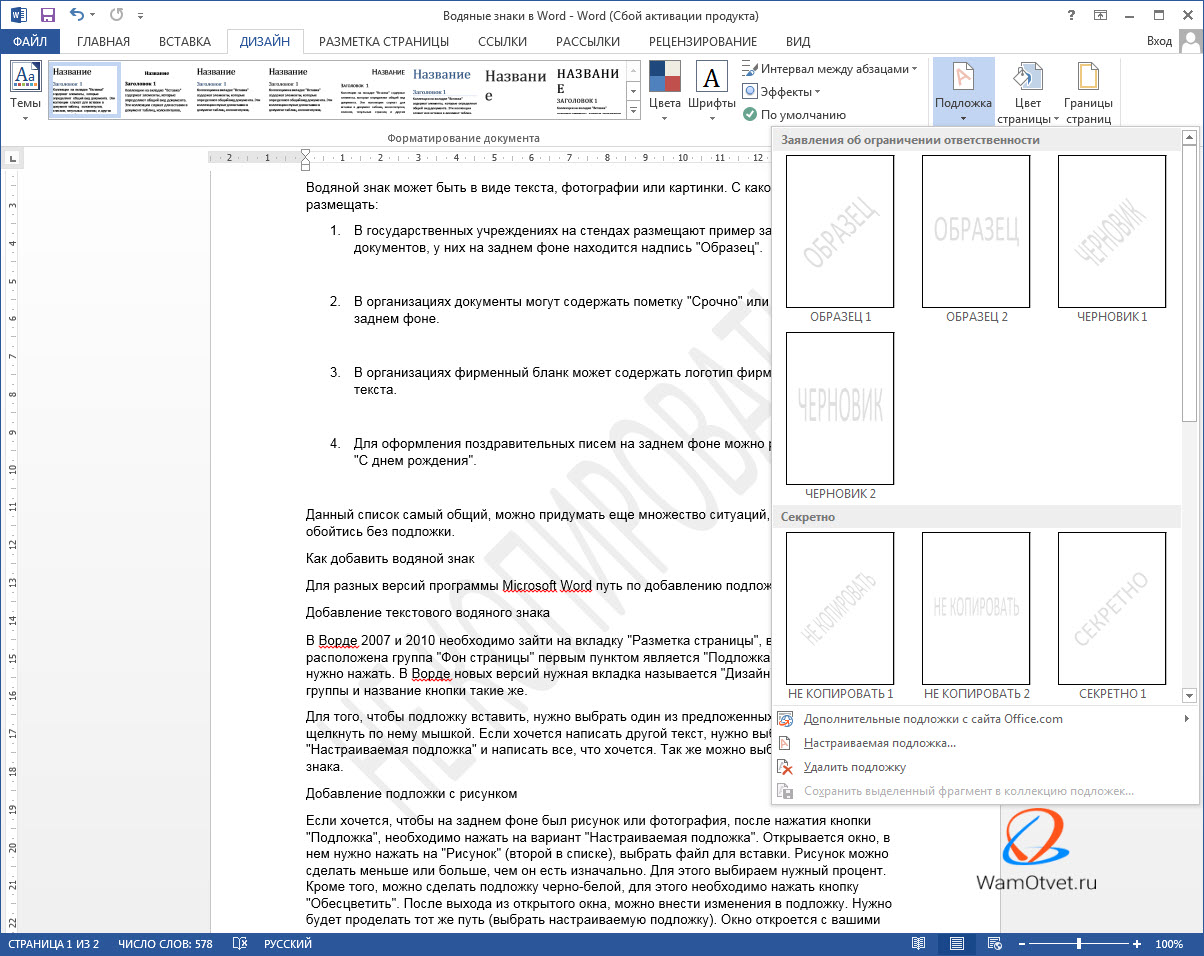Click the proofing spell check status icon

(x=240, y=944)
